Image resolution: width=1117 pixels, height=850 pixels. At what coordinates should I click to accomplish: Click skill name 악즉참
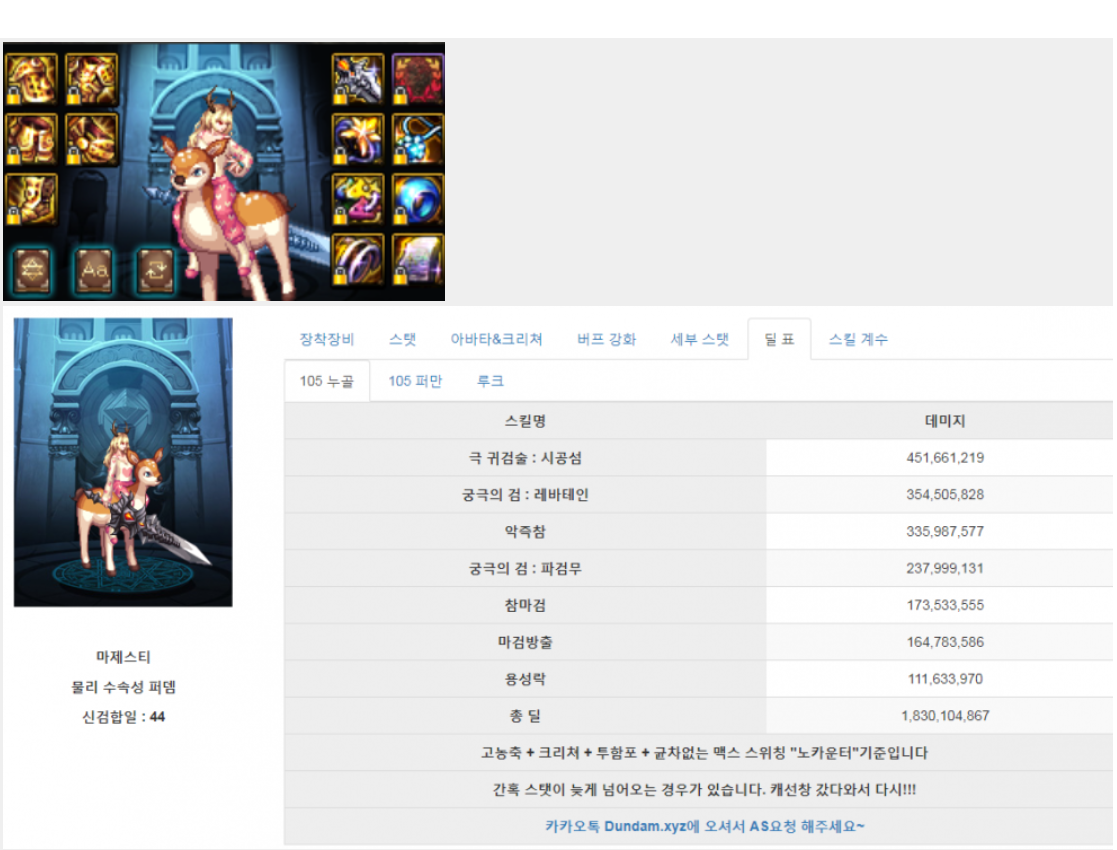pos(526,532)
